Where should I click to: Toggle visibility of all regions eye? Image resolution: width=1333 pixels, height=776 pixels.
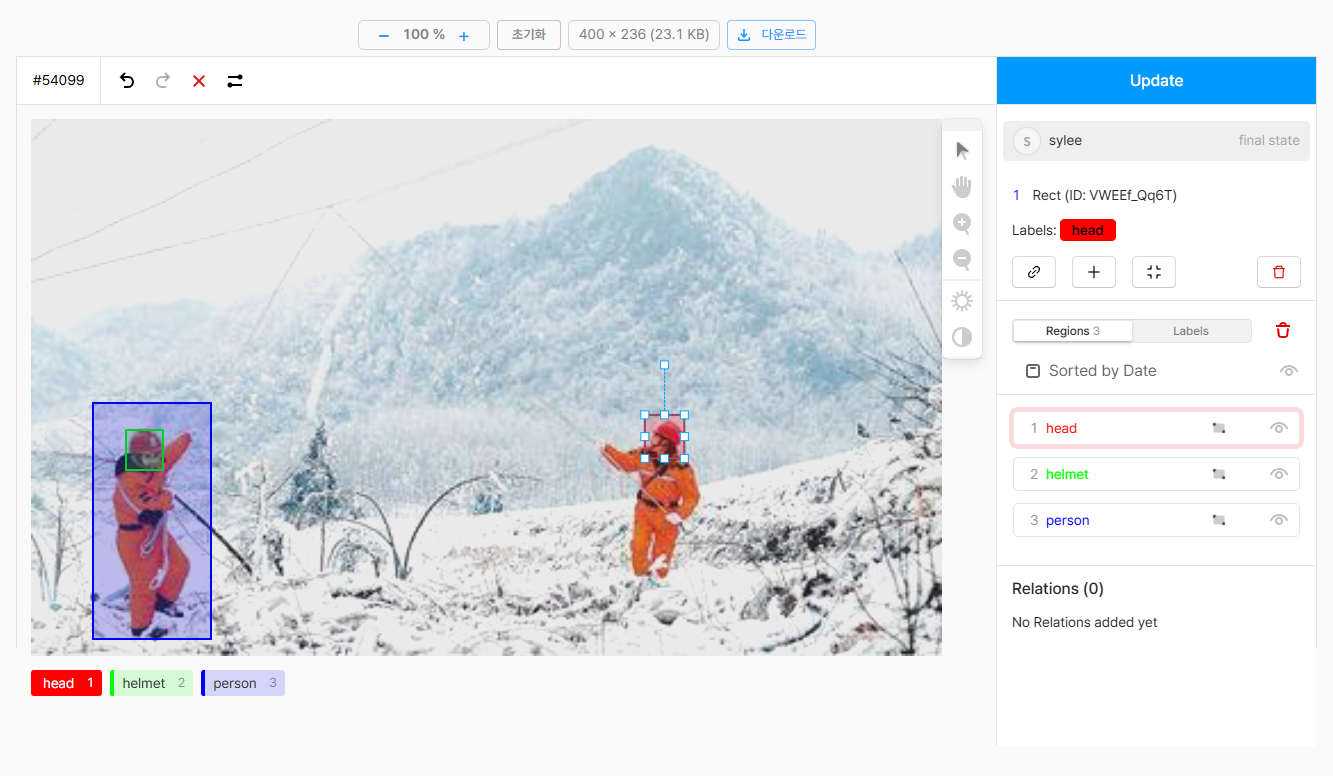[1289, 371]
